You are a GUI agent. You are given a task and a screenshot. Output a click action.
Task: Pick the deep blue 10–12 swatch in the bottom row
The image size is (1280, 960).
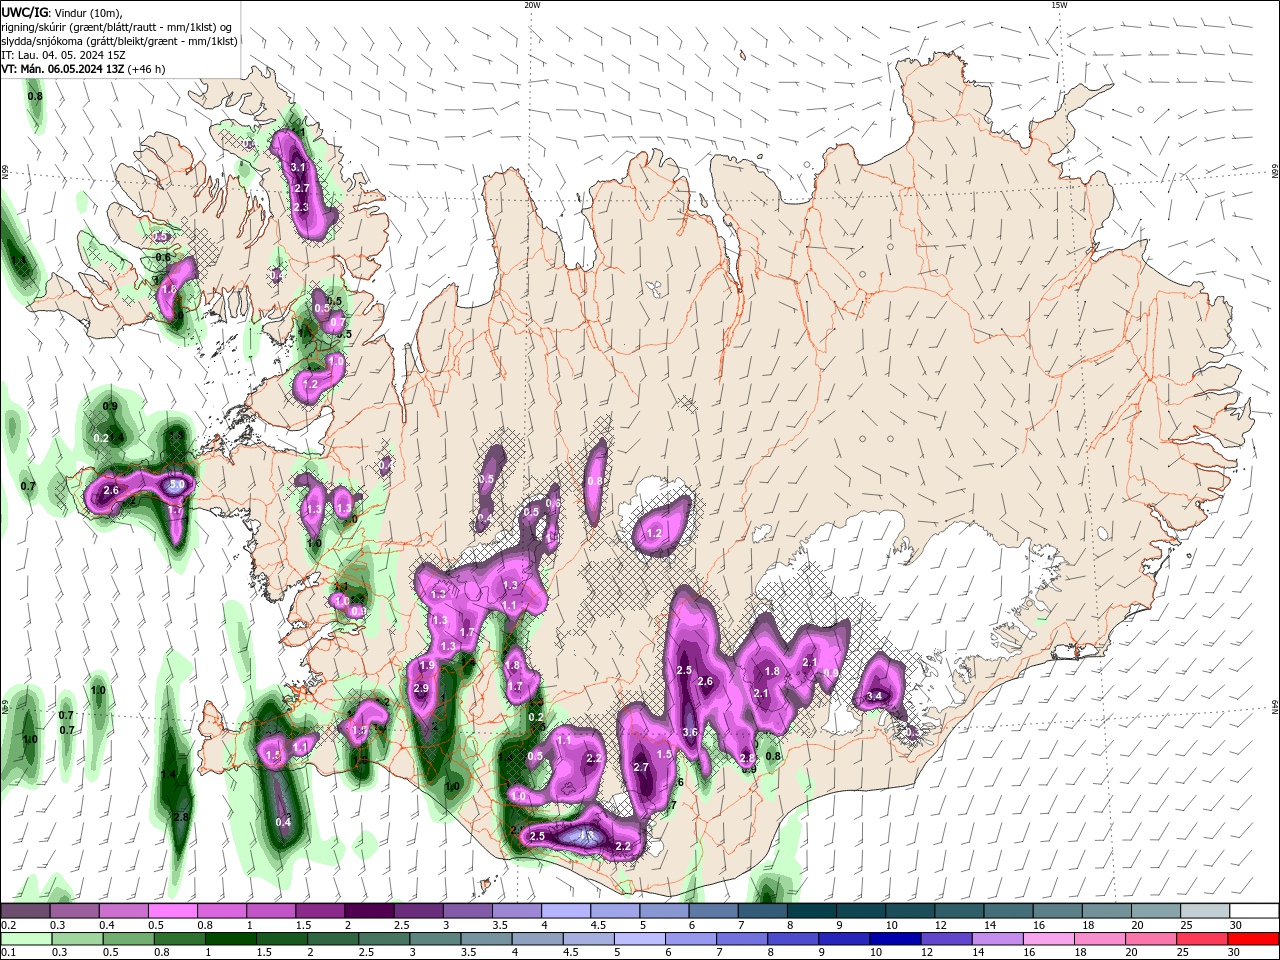pos(896,939)
